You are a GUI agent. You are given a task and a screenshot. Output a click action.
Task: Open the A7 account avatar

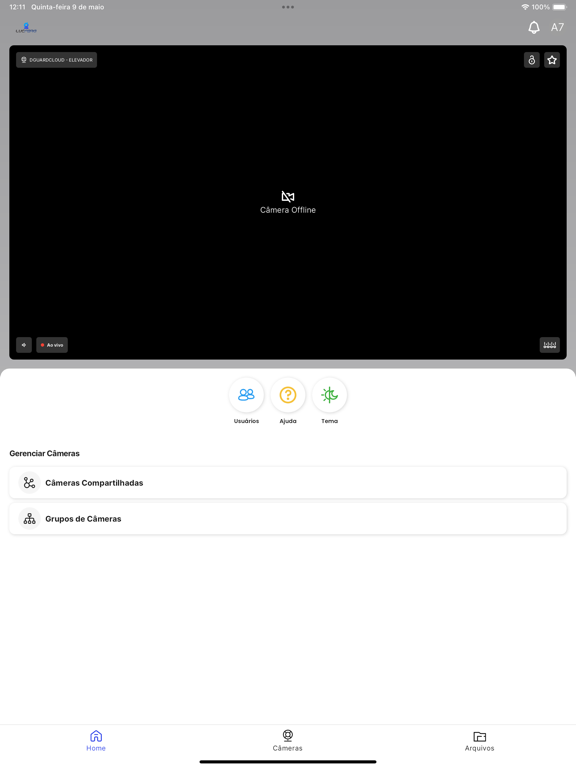tap(557, 27)
